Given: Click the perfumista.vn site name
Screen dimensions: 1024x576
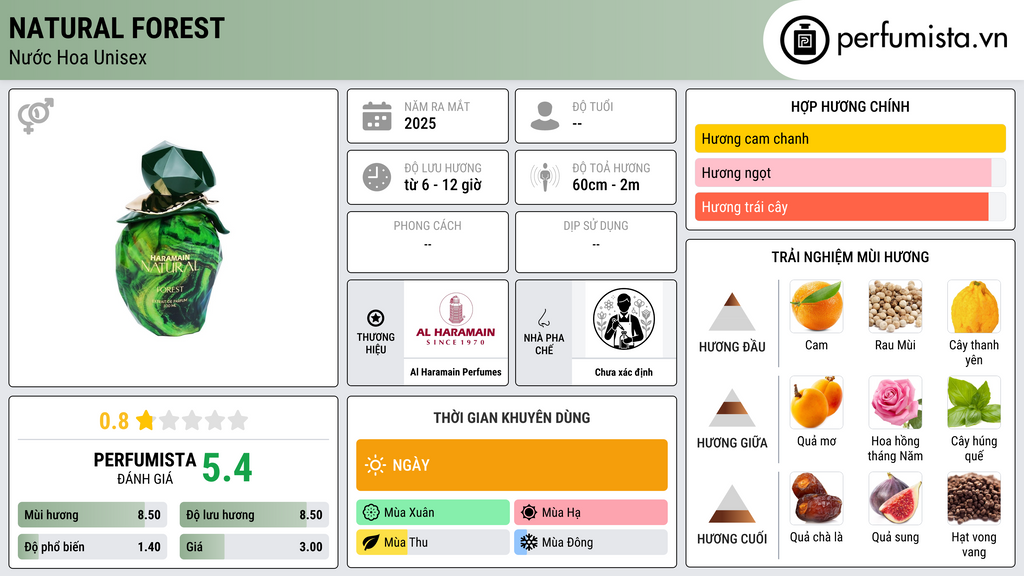Looking at the screenshot, I should pyautogui.click(x=922, y=39).
